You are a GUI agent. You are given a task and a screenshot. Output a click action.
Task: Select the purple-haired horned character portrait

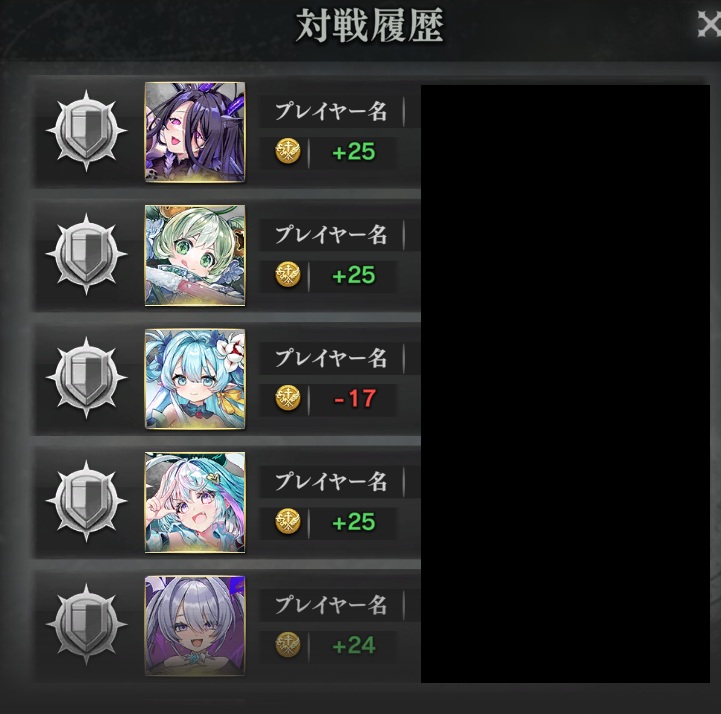point(195,132)
